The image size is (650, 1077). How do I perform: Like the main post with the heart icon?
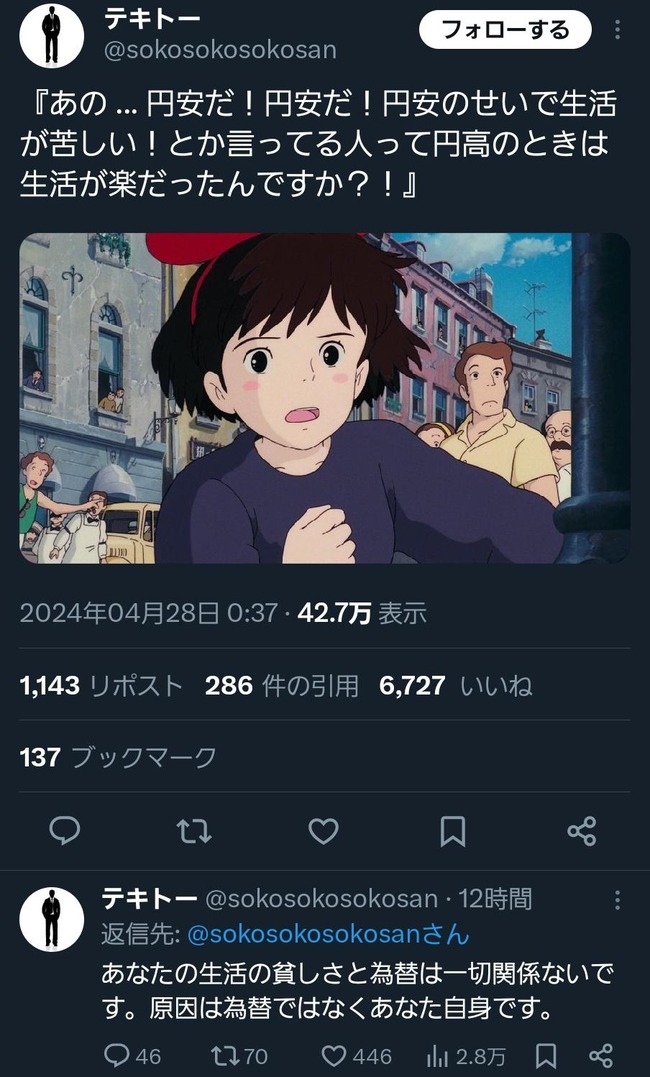point(323,832)
